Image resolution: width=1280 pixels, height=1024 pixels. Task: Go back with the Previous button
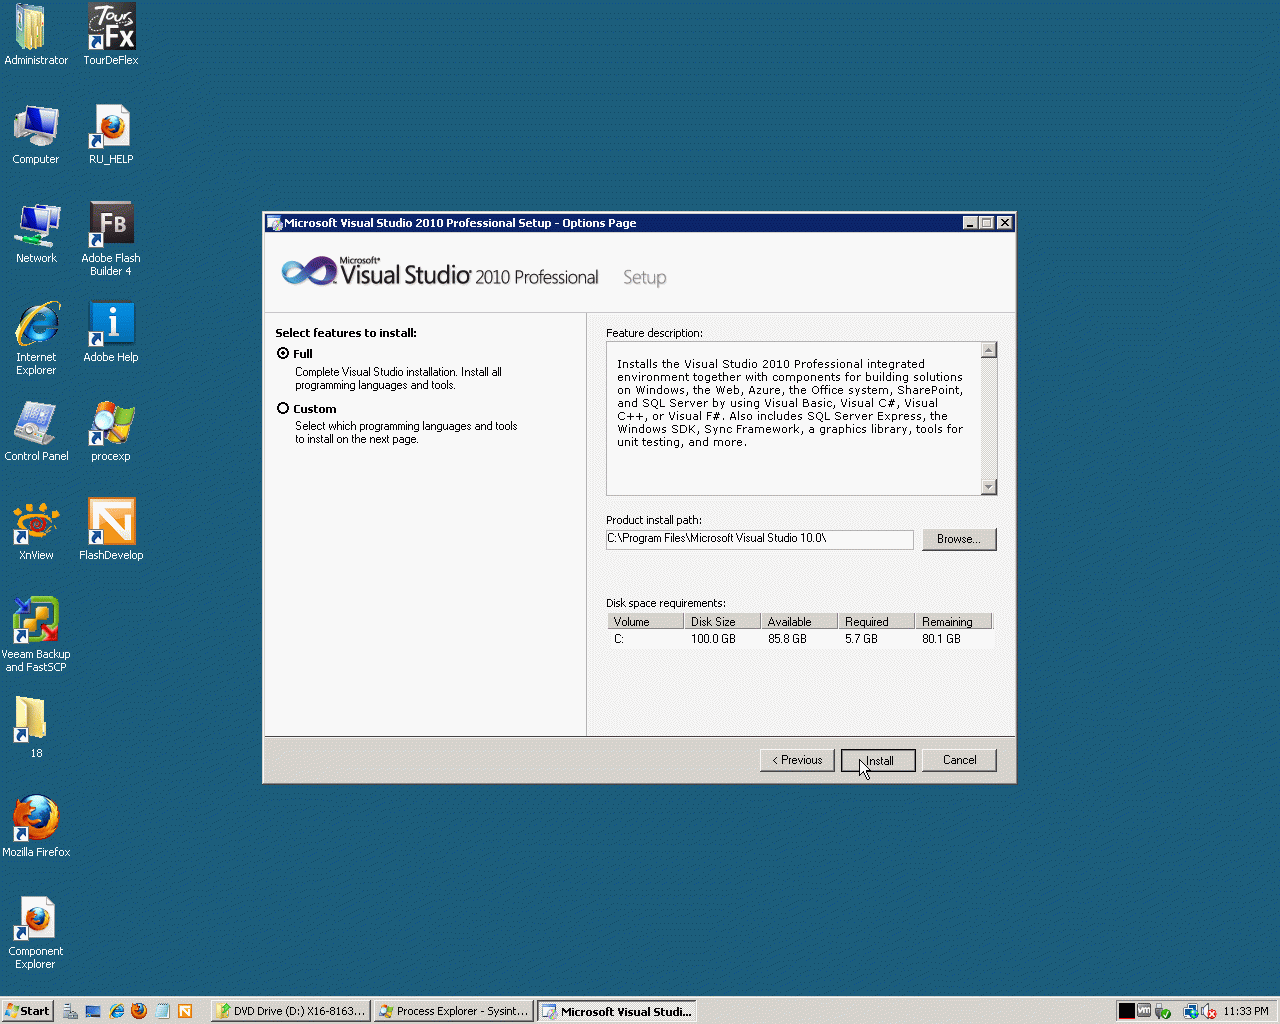797,760
